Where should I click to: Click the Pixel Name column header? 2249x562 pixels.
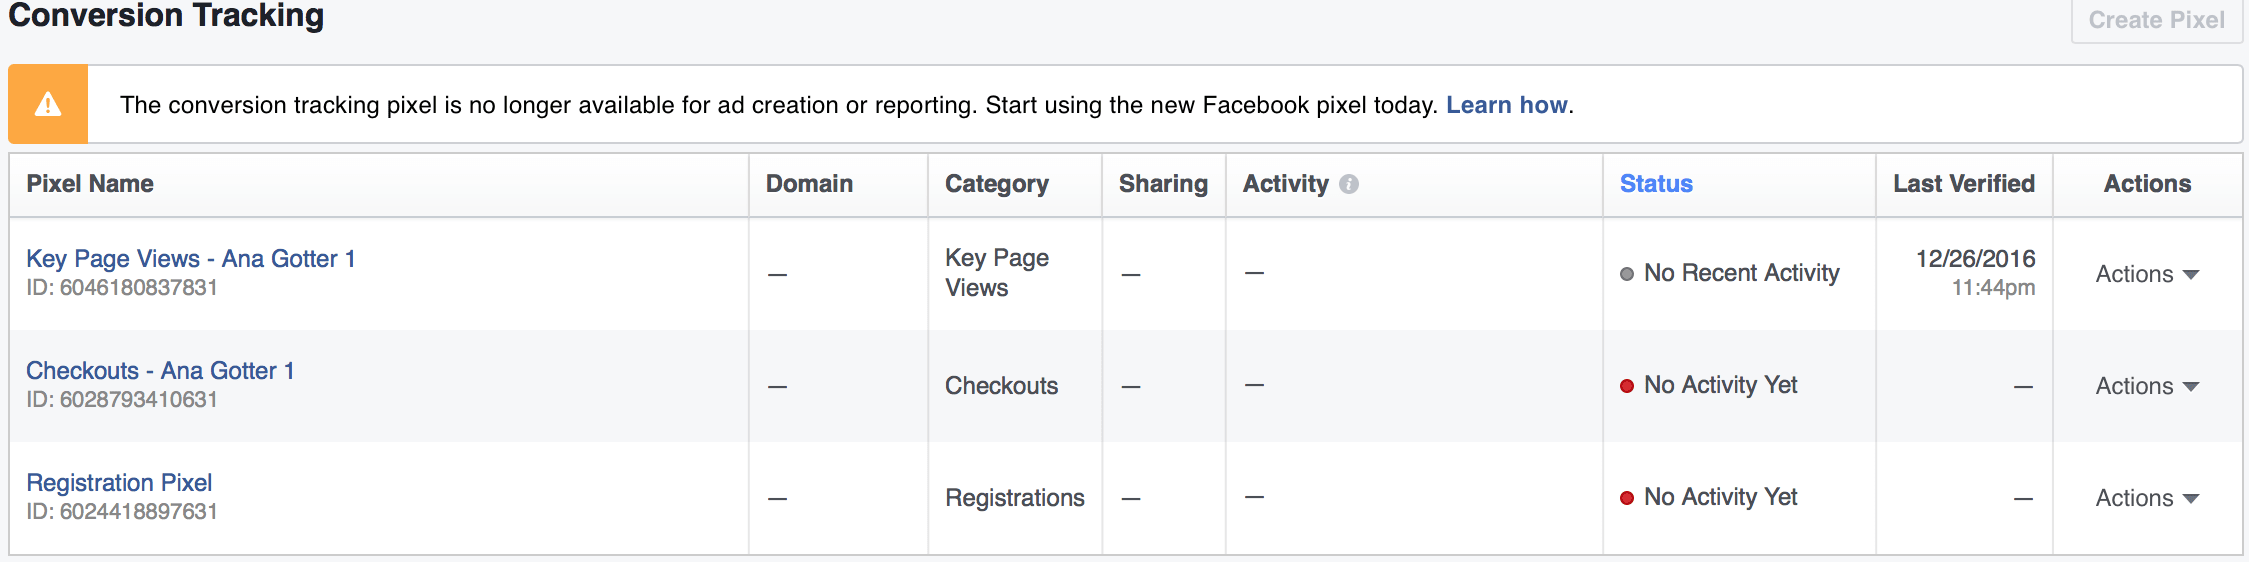point(90,184)
